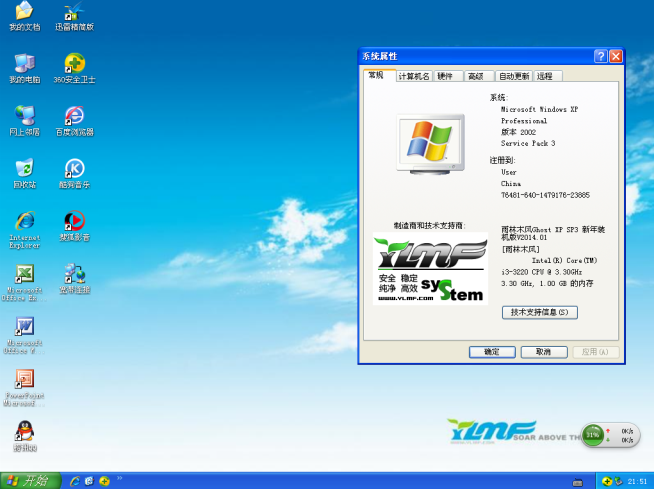This screenshot has height=489, width=654.
Task: Confirm with the 确定 button
Action: tap(492, 352)
